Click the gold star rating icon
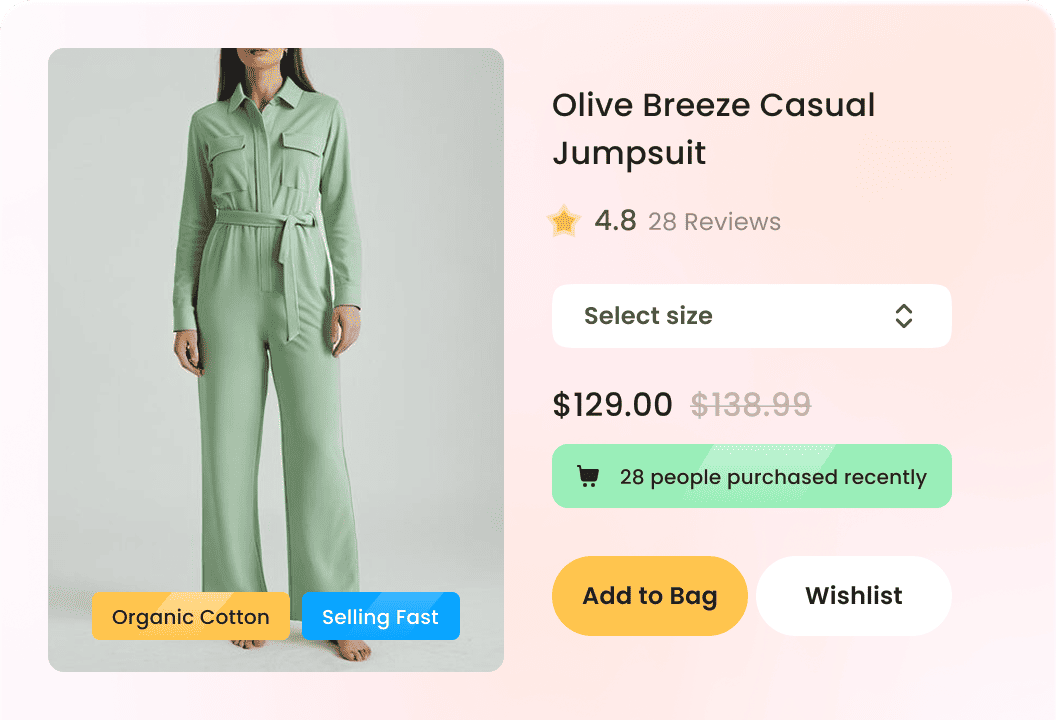The width and height of the screenshot is (1056, 720). coord(564,221)
